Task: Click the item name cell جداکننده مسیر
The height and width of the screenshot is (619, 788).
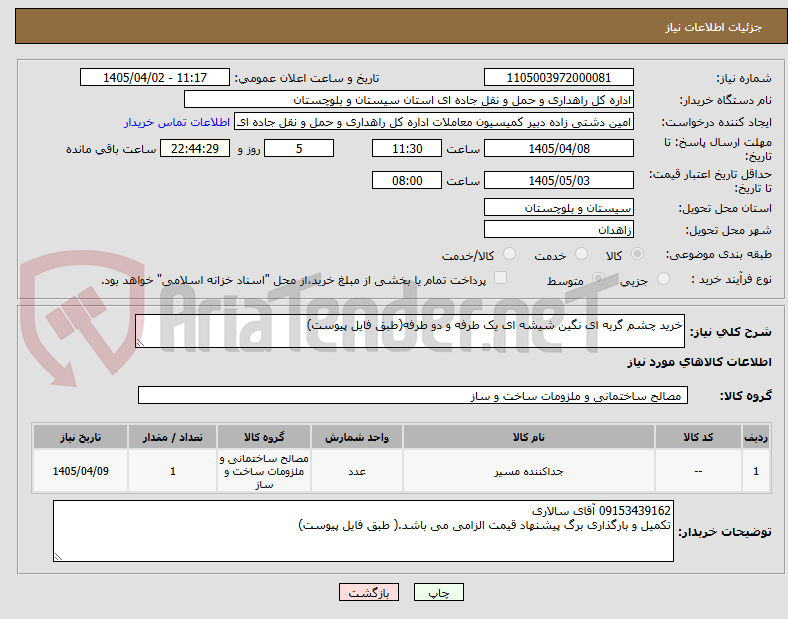Action: click(529, 471)
